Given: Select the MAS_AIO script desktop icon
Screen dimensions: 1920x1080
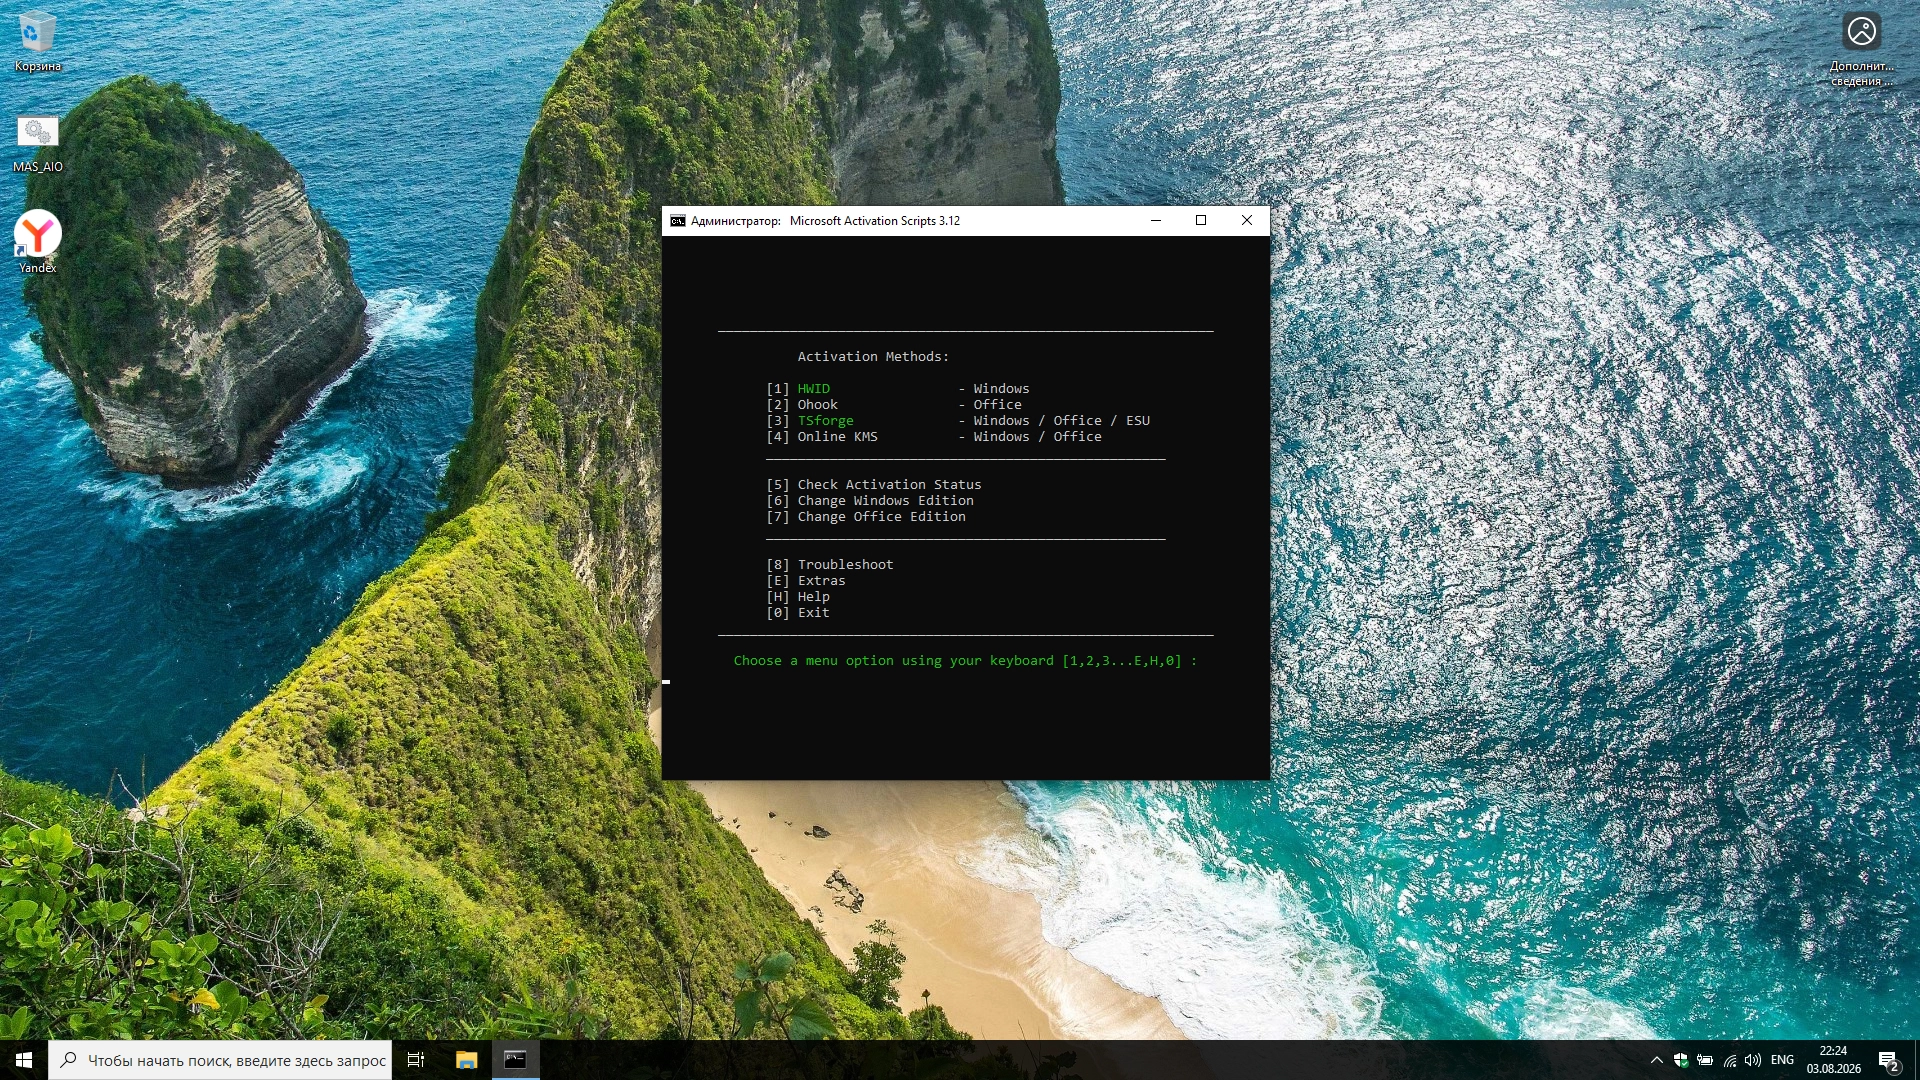Looking at the screenshot, I should [x=37, y=144].
